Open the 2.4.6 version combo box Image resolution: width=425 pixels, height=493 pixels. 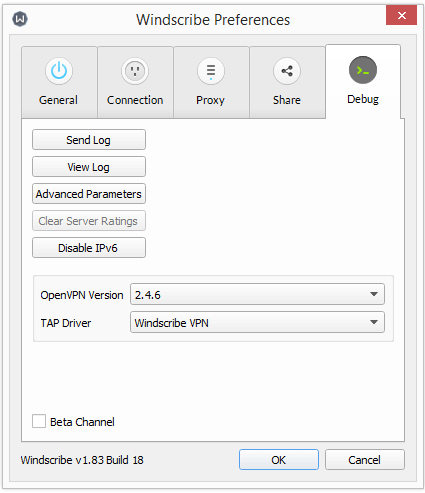pyautogui.click(x=257, y=294)
